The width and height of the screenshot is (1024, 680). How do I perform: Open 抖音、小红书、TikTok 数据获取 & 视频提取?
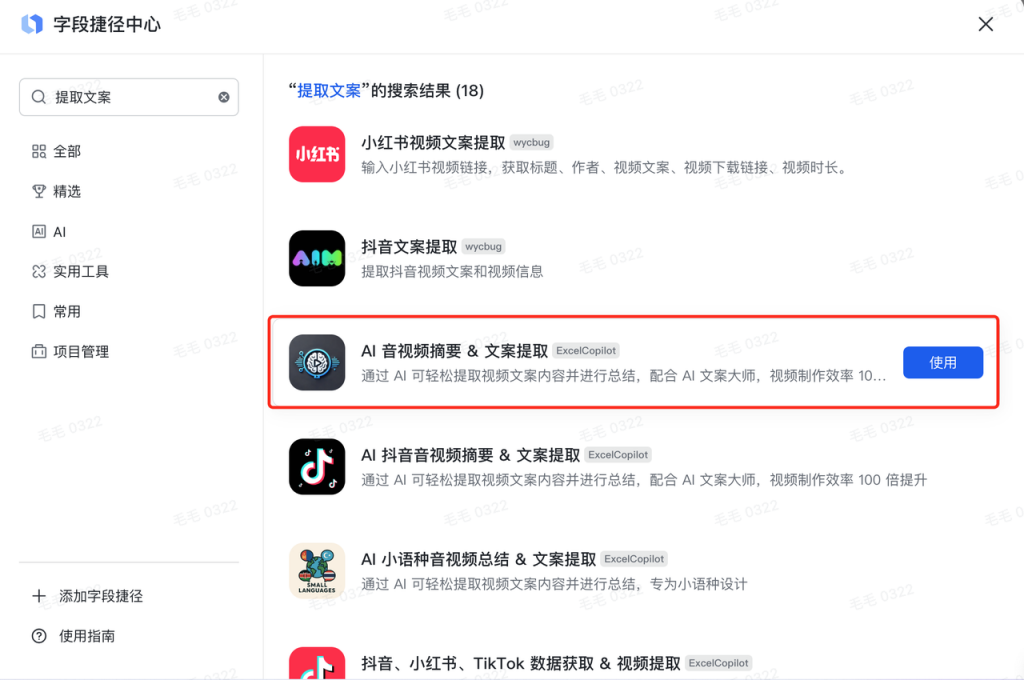click(521, 664)
